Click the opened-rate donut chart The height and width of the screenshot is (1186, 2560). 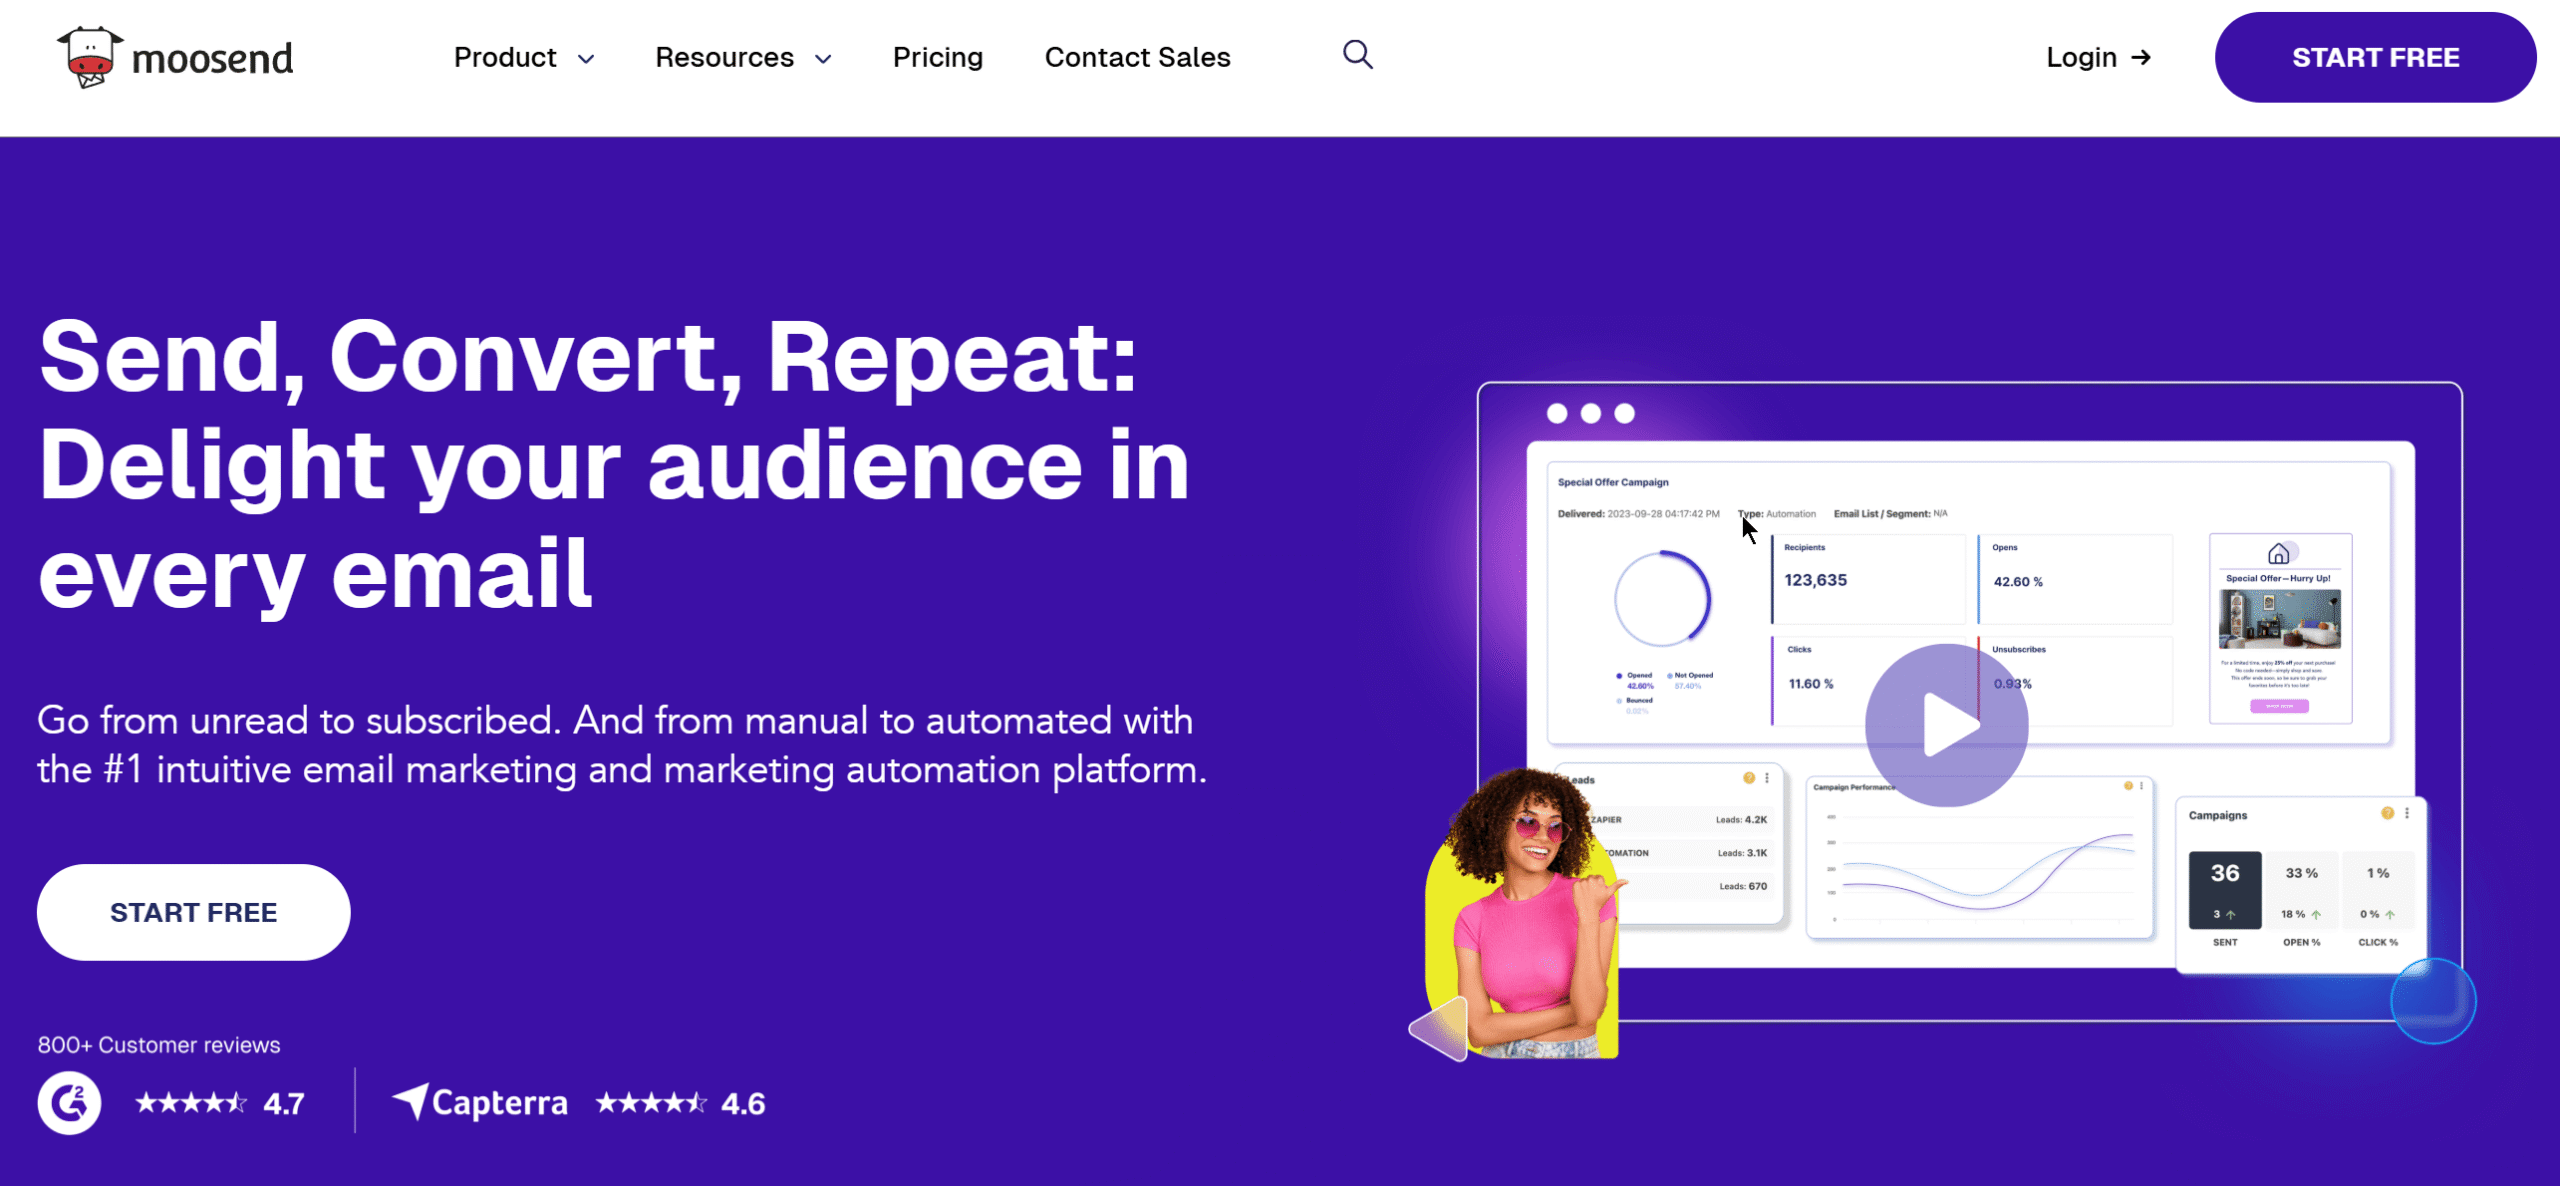(1662, 599)
